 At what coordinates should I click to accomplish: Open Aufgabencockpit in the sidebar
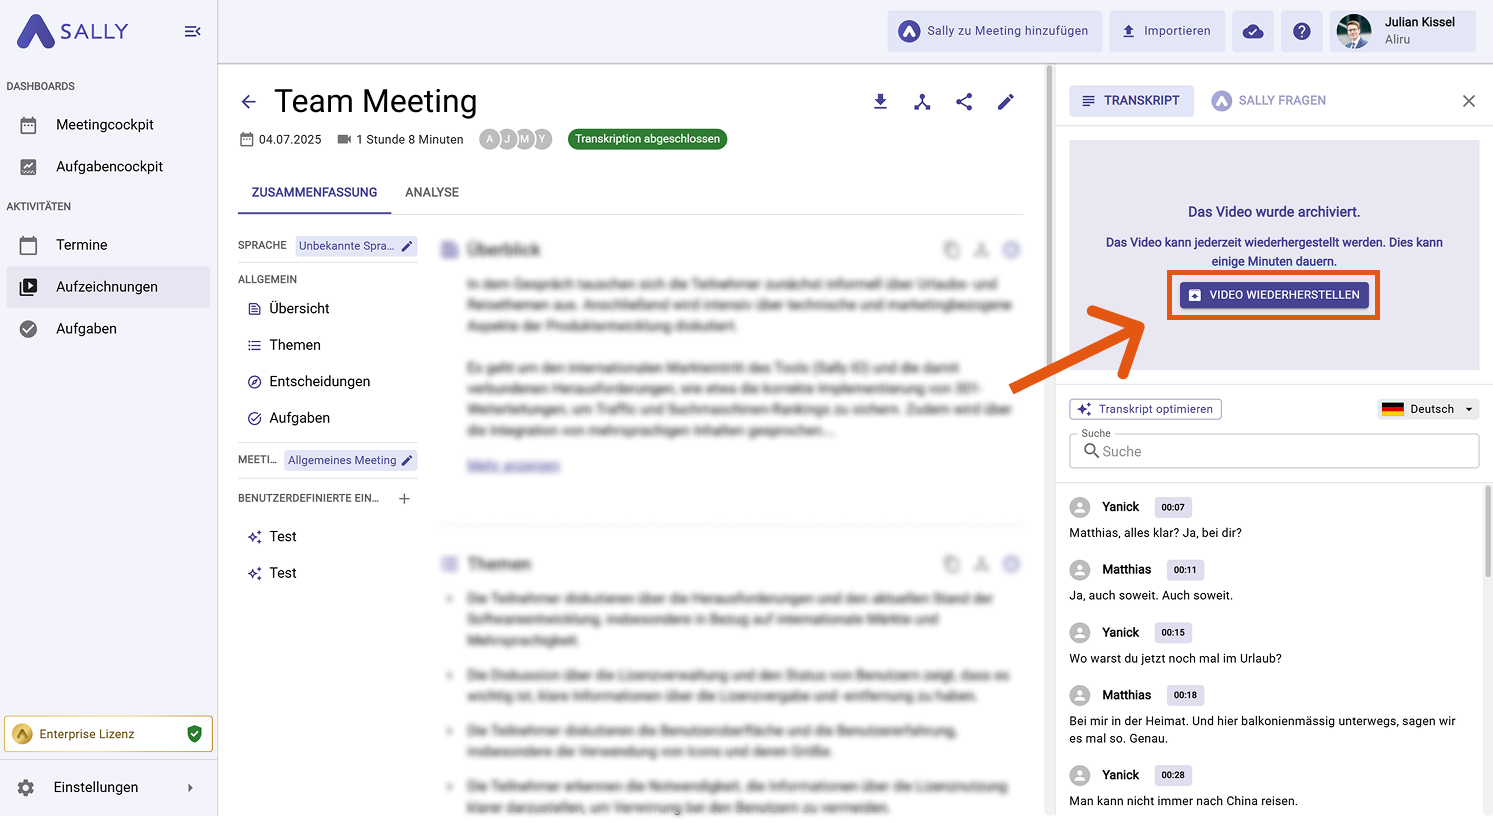pyautogui.click(x=109, y=167)
